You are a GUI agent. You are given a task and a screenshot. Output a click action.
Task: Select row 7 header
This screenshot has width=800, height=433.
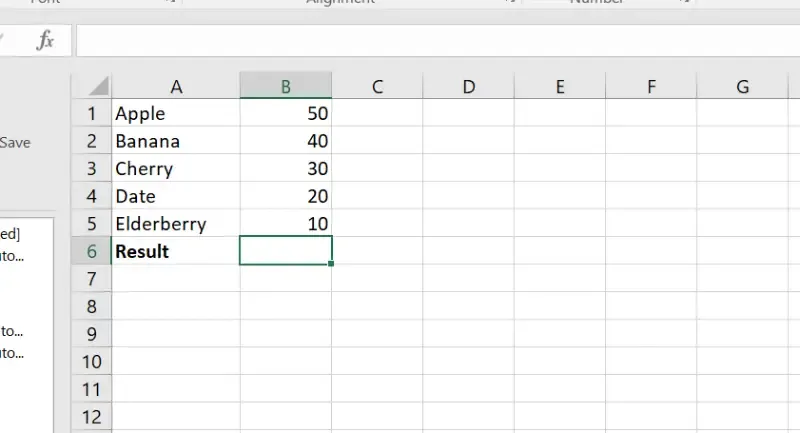click(91, 278)
